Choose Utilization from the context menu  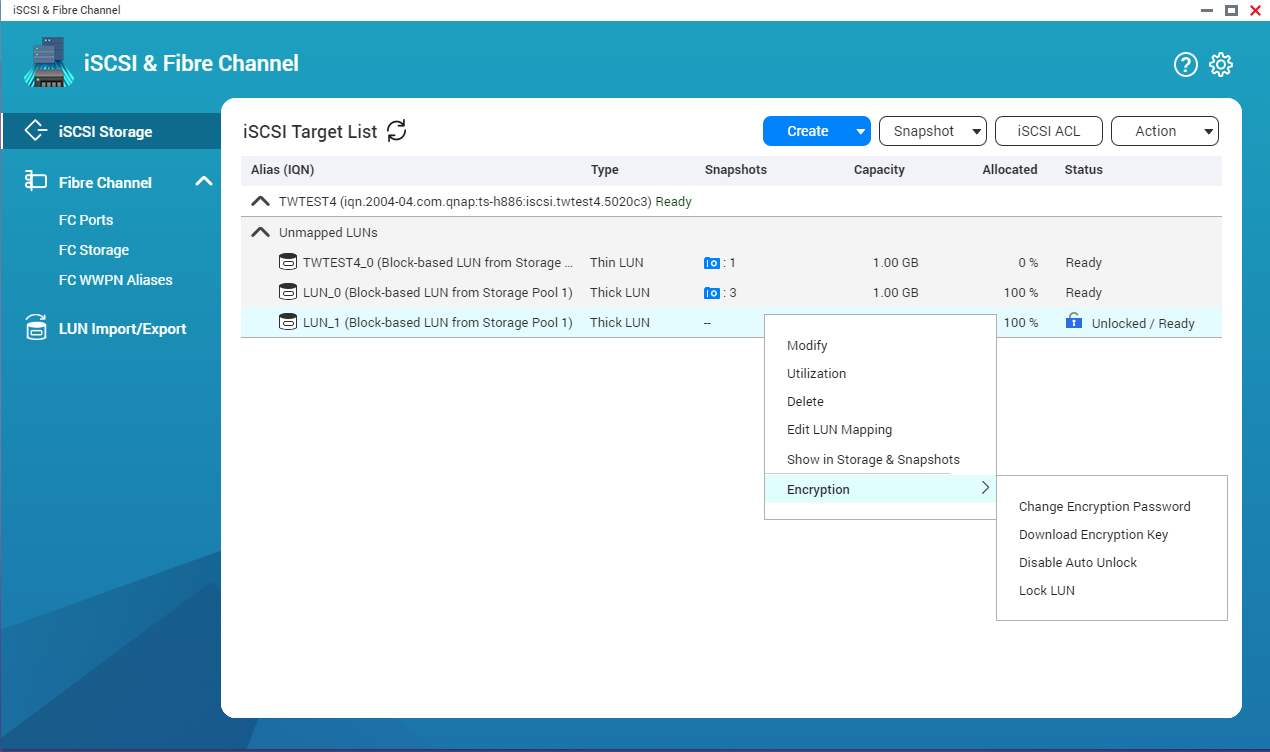(816, 373)
